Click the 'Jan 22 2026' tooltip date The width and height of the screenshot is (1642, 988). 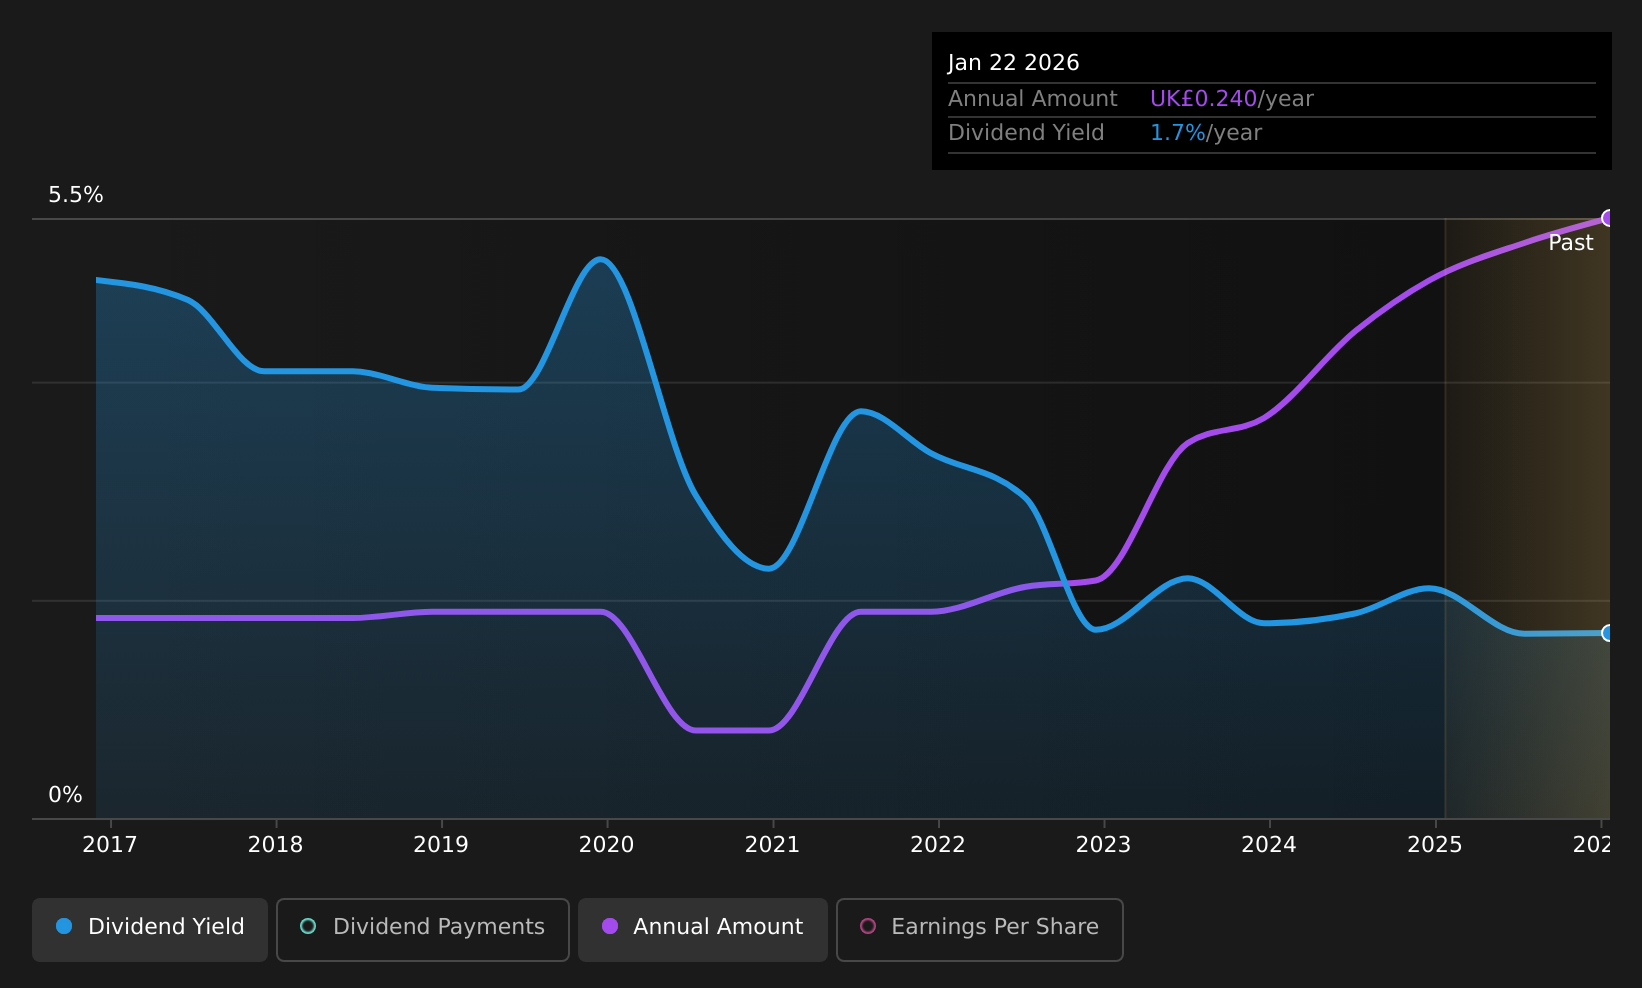(1014, 63)
